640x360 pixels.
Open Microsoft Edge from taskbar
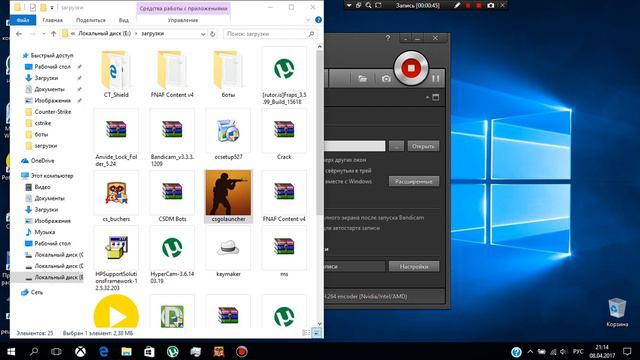(103, 351)
